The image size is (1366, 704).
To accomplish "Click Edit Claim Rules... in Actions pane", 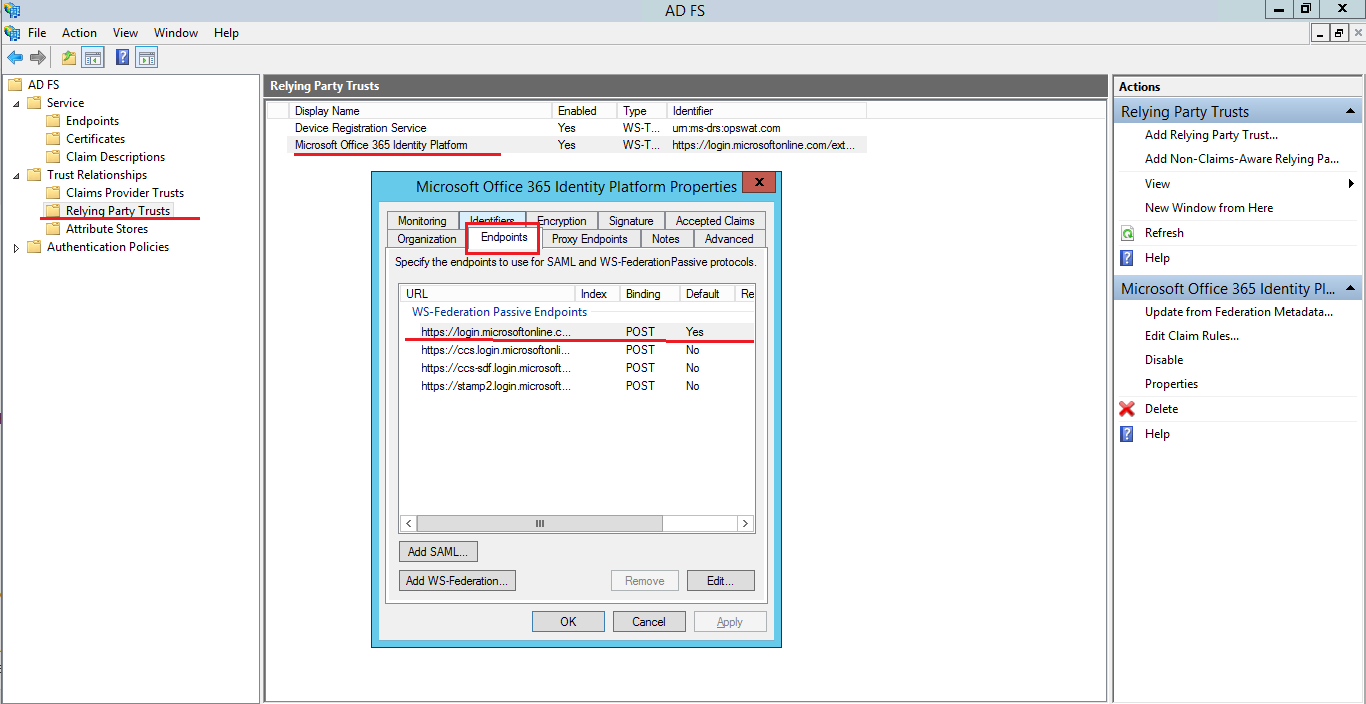I will click(1191, 336).
